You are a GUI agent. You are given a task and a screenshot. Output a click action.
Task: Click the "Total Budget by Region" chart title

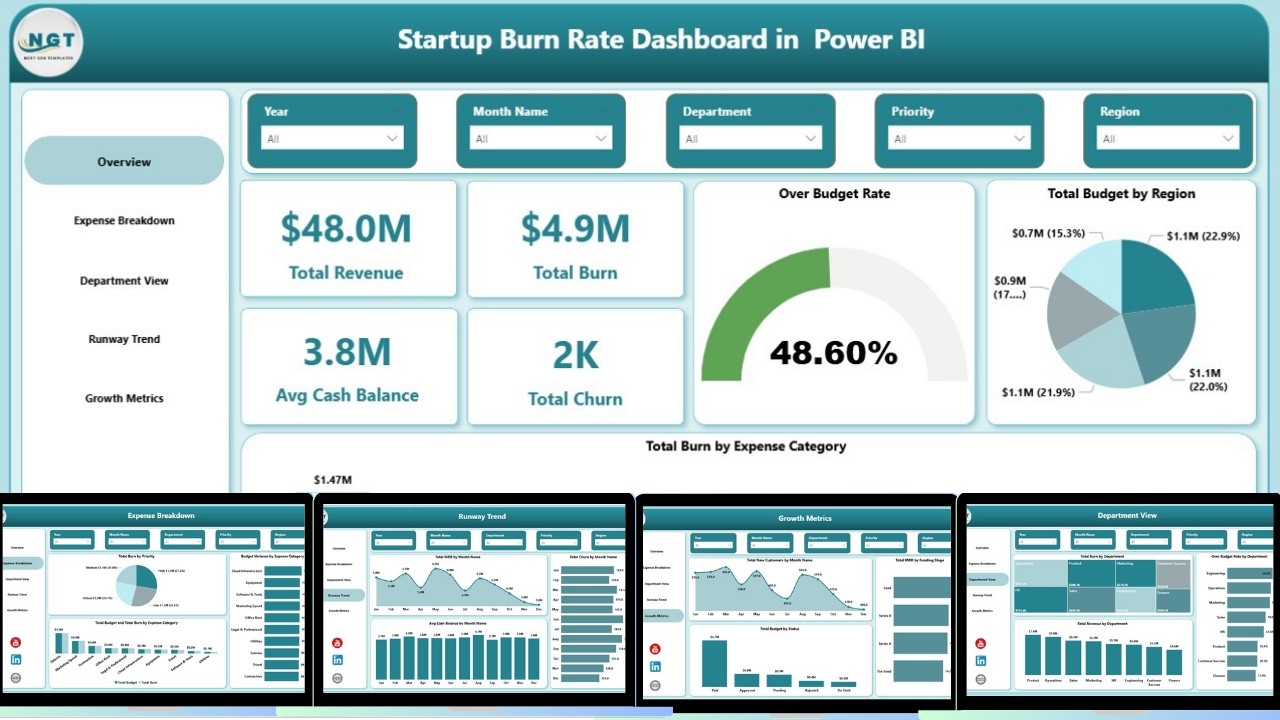coord(1121,193)
